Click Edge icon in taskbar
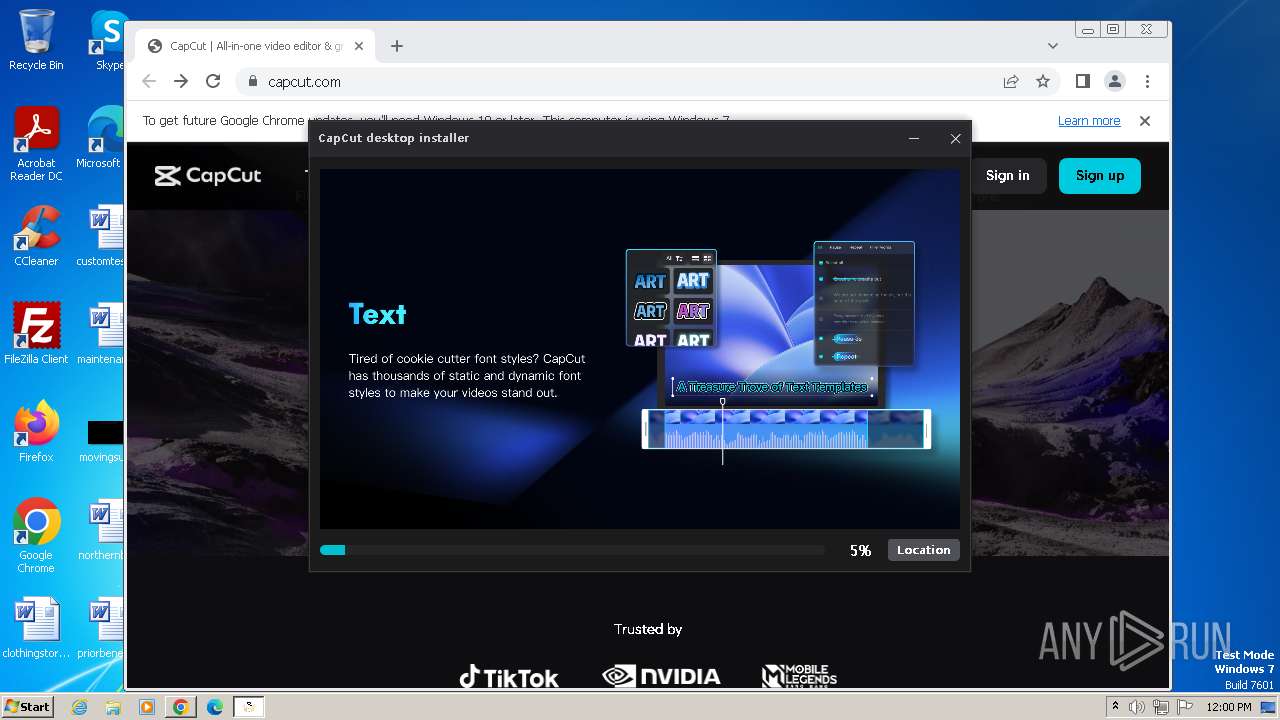1280x720 pixels. point(215,707)
